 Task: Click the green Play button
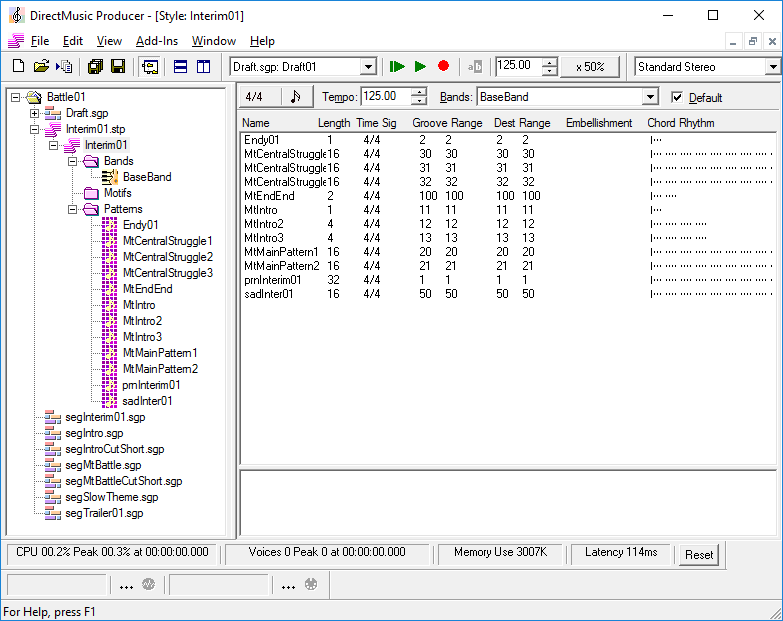pos(420,67)
